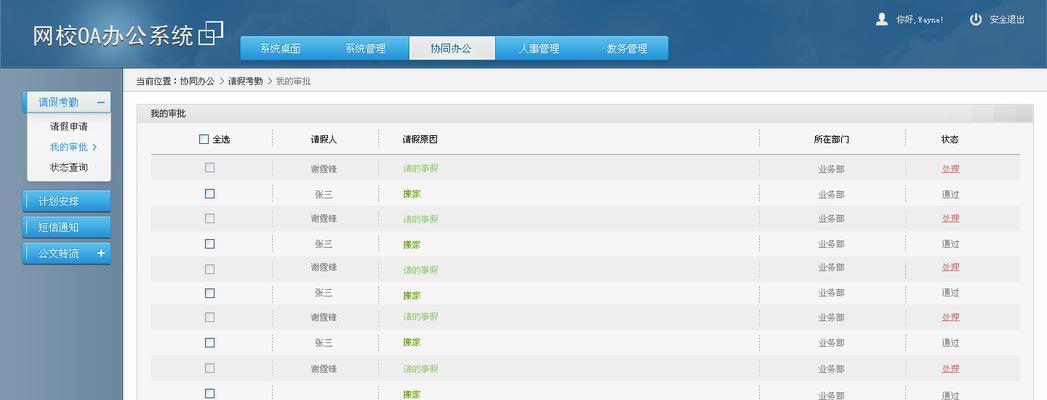Screen dimensions: 1047x400
Task: Click the third 处理 status link
Action: click(x=950, y=267)
